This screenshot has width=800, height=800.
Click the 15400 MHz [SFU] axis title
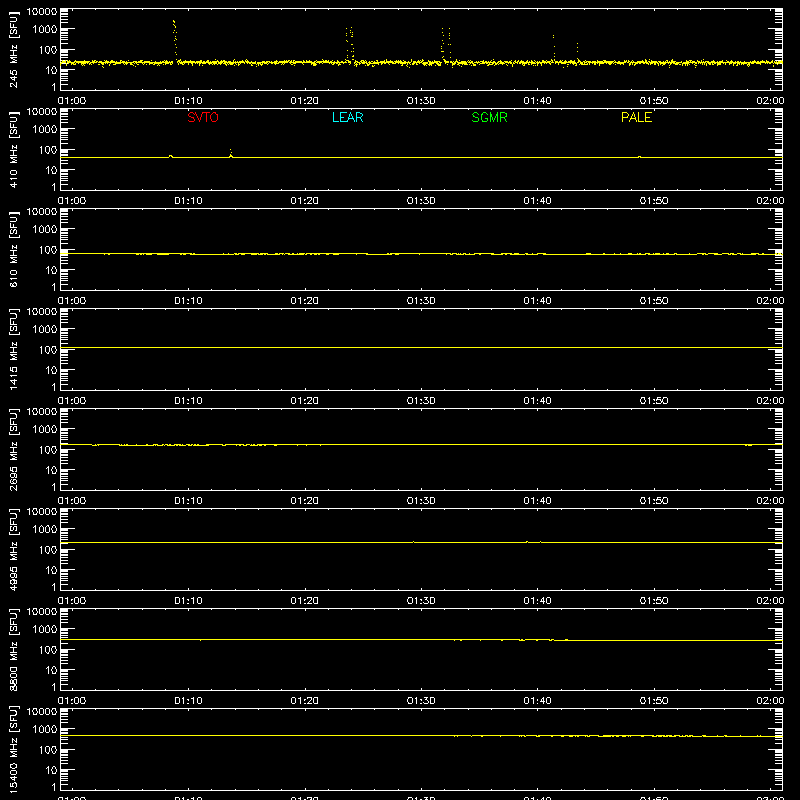[14, 749]
